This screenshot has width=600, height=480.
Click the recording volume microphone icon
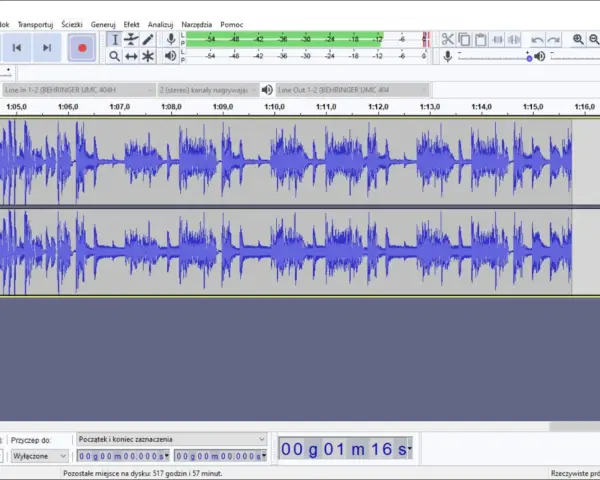(447, 56)
